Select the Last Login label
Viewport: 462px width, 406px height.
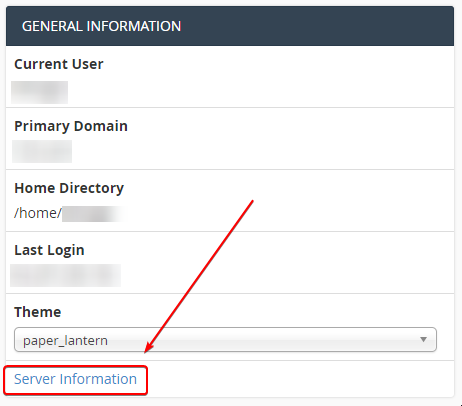pyautogui.click(x=49, y=250)
